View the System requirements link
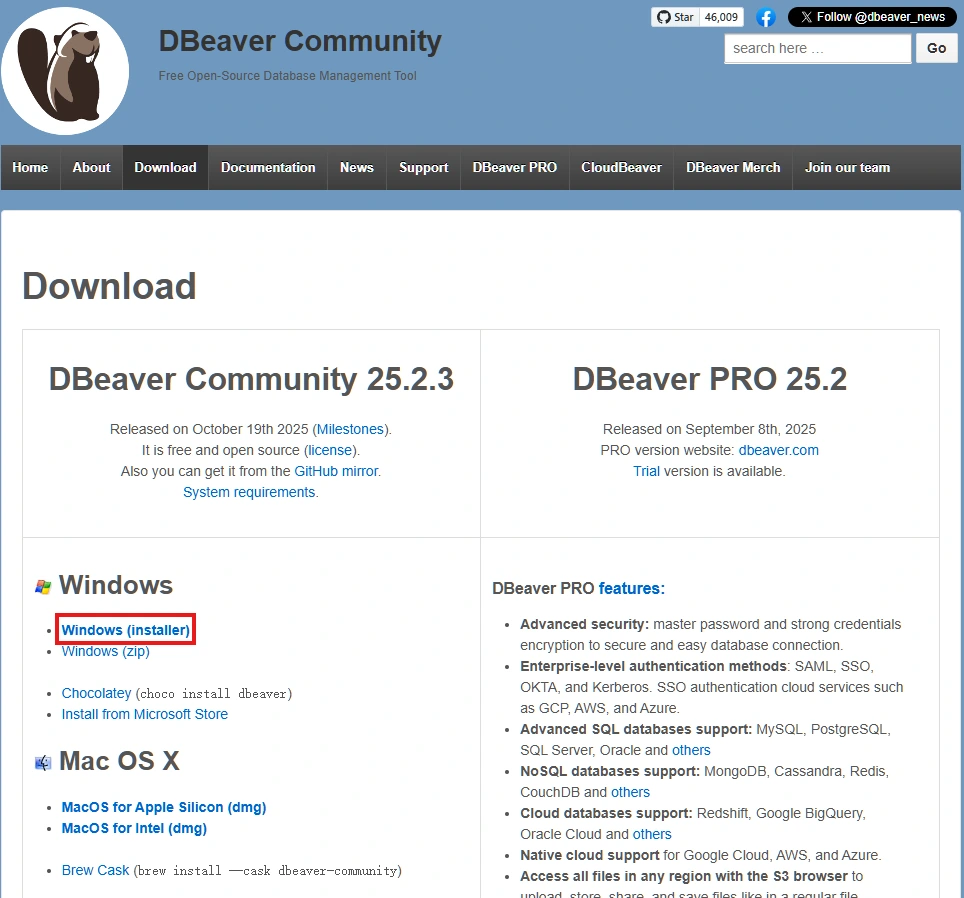 click(249, 492)
